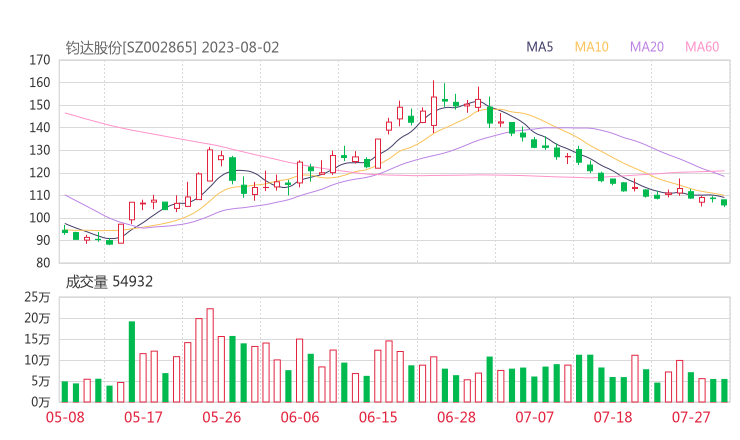The image size is (740, 440).
Task: Click the 120 price axis label
Action: (x=40, y=173)
